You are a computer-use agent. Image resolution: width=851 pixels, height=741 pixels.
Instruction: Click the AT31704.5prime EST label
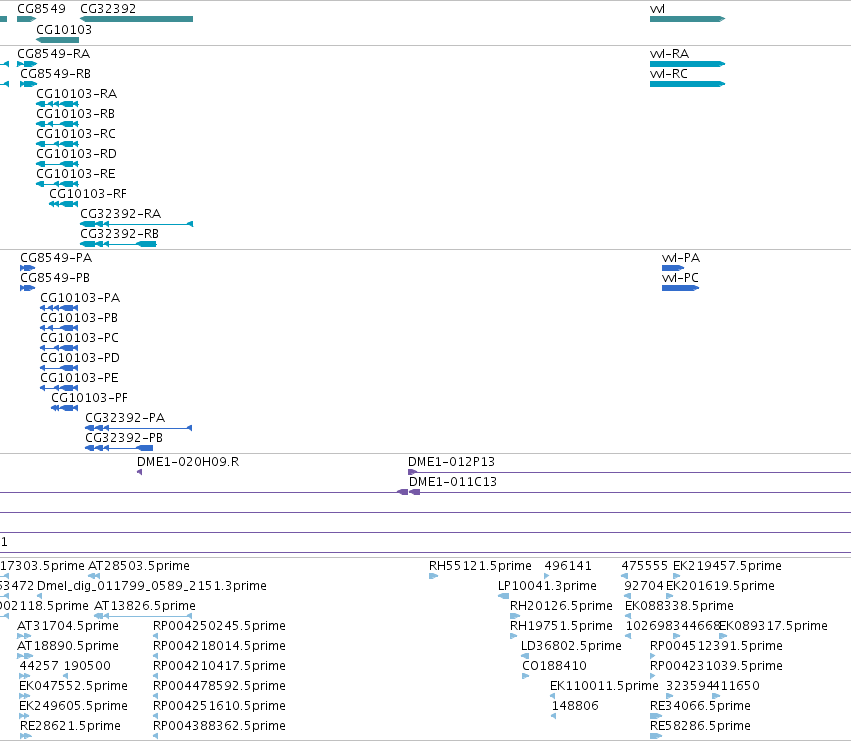click(68, 626)
